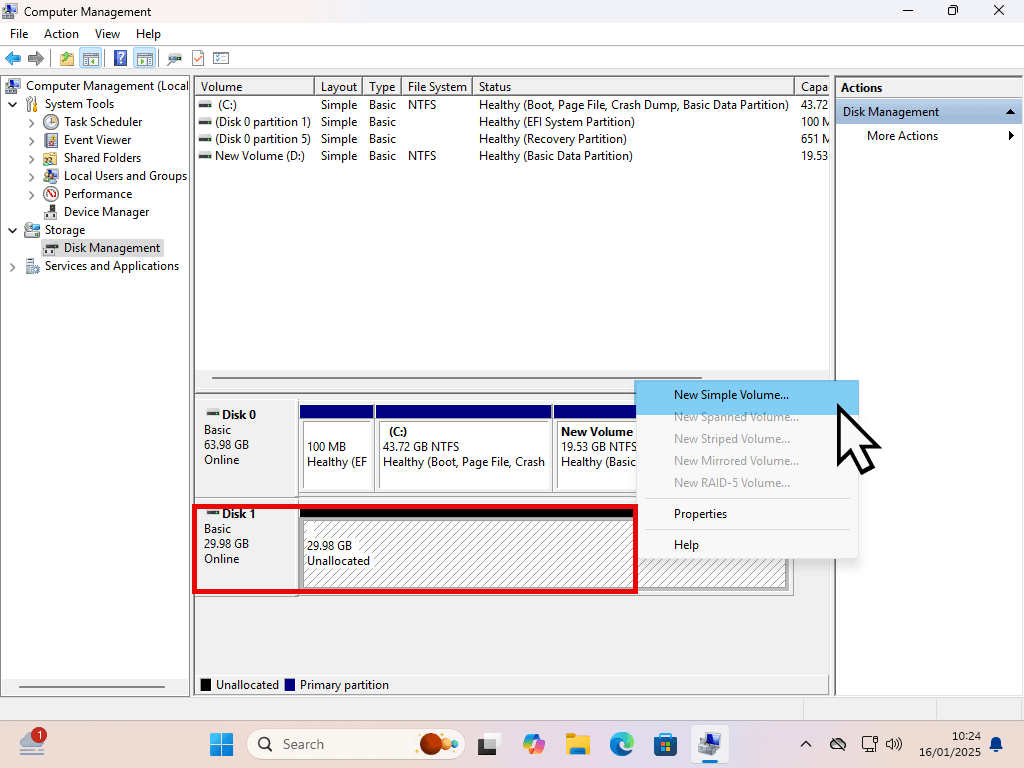
Task: Expand Services and Applications node
Action: 13,267
